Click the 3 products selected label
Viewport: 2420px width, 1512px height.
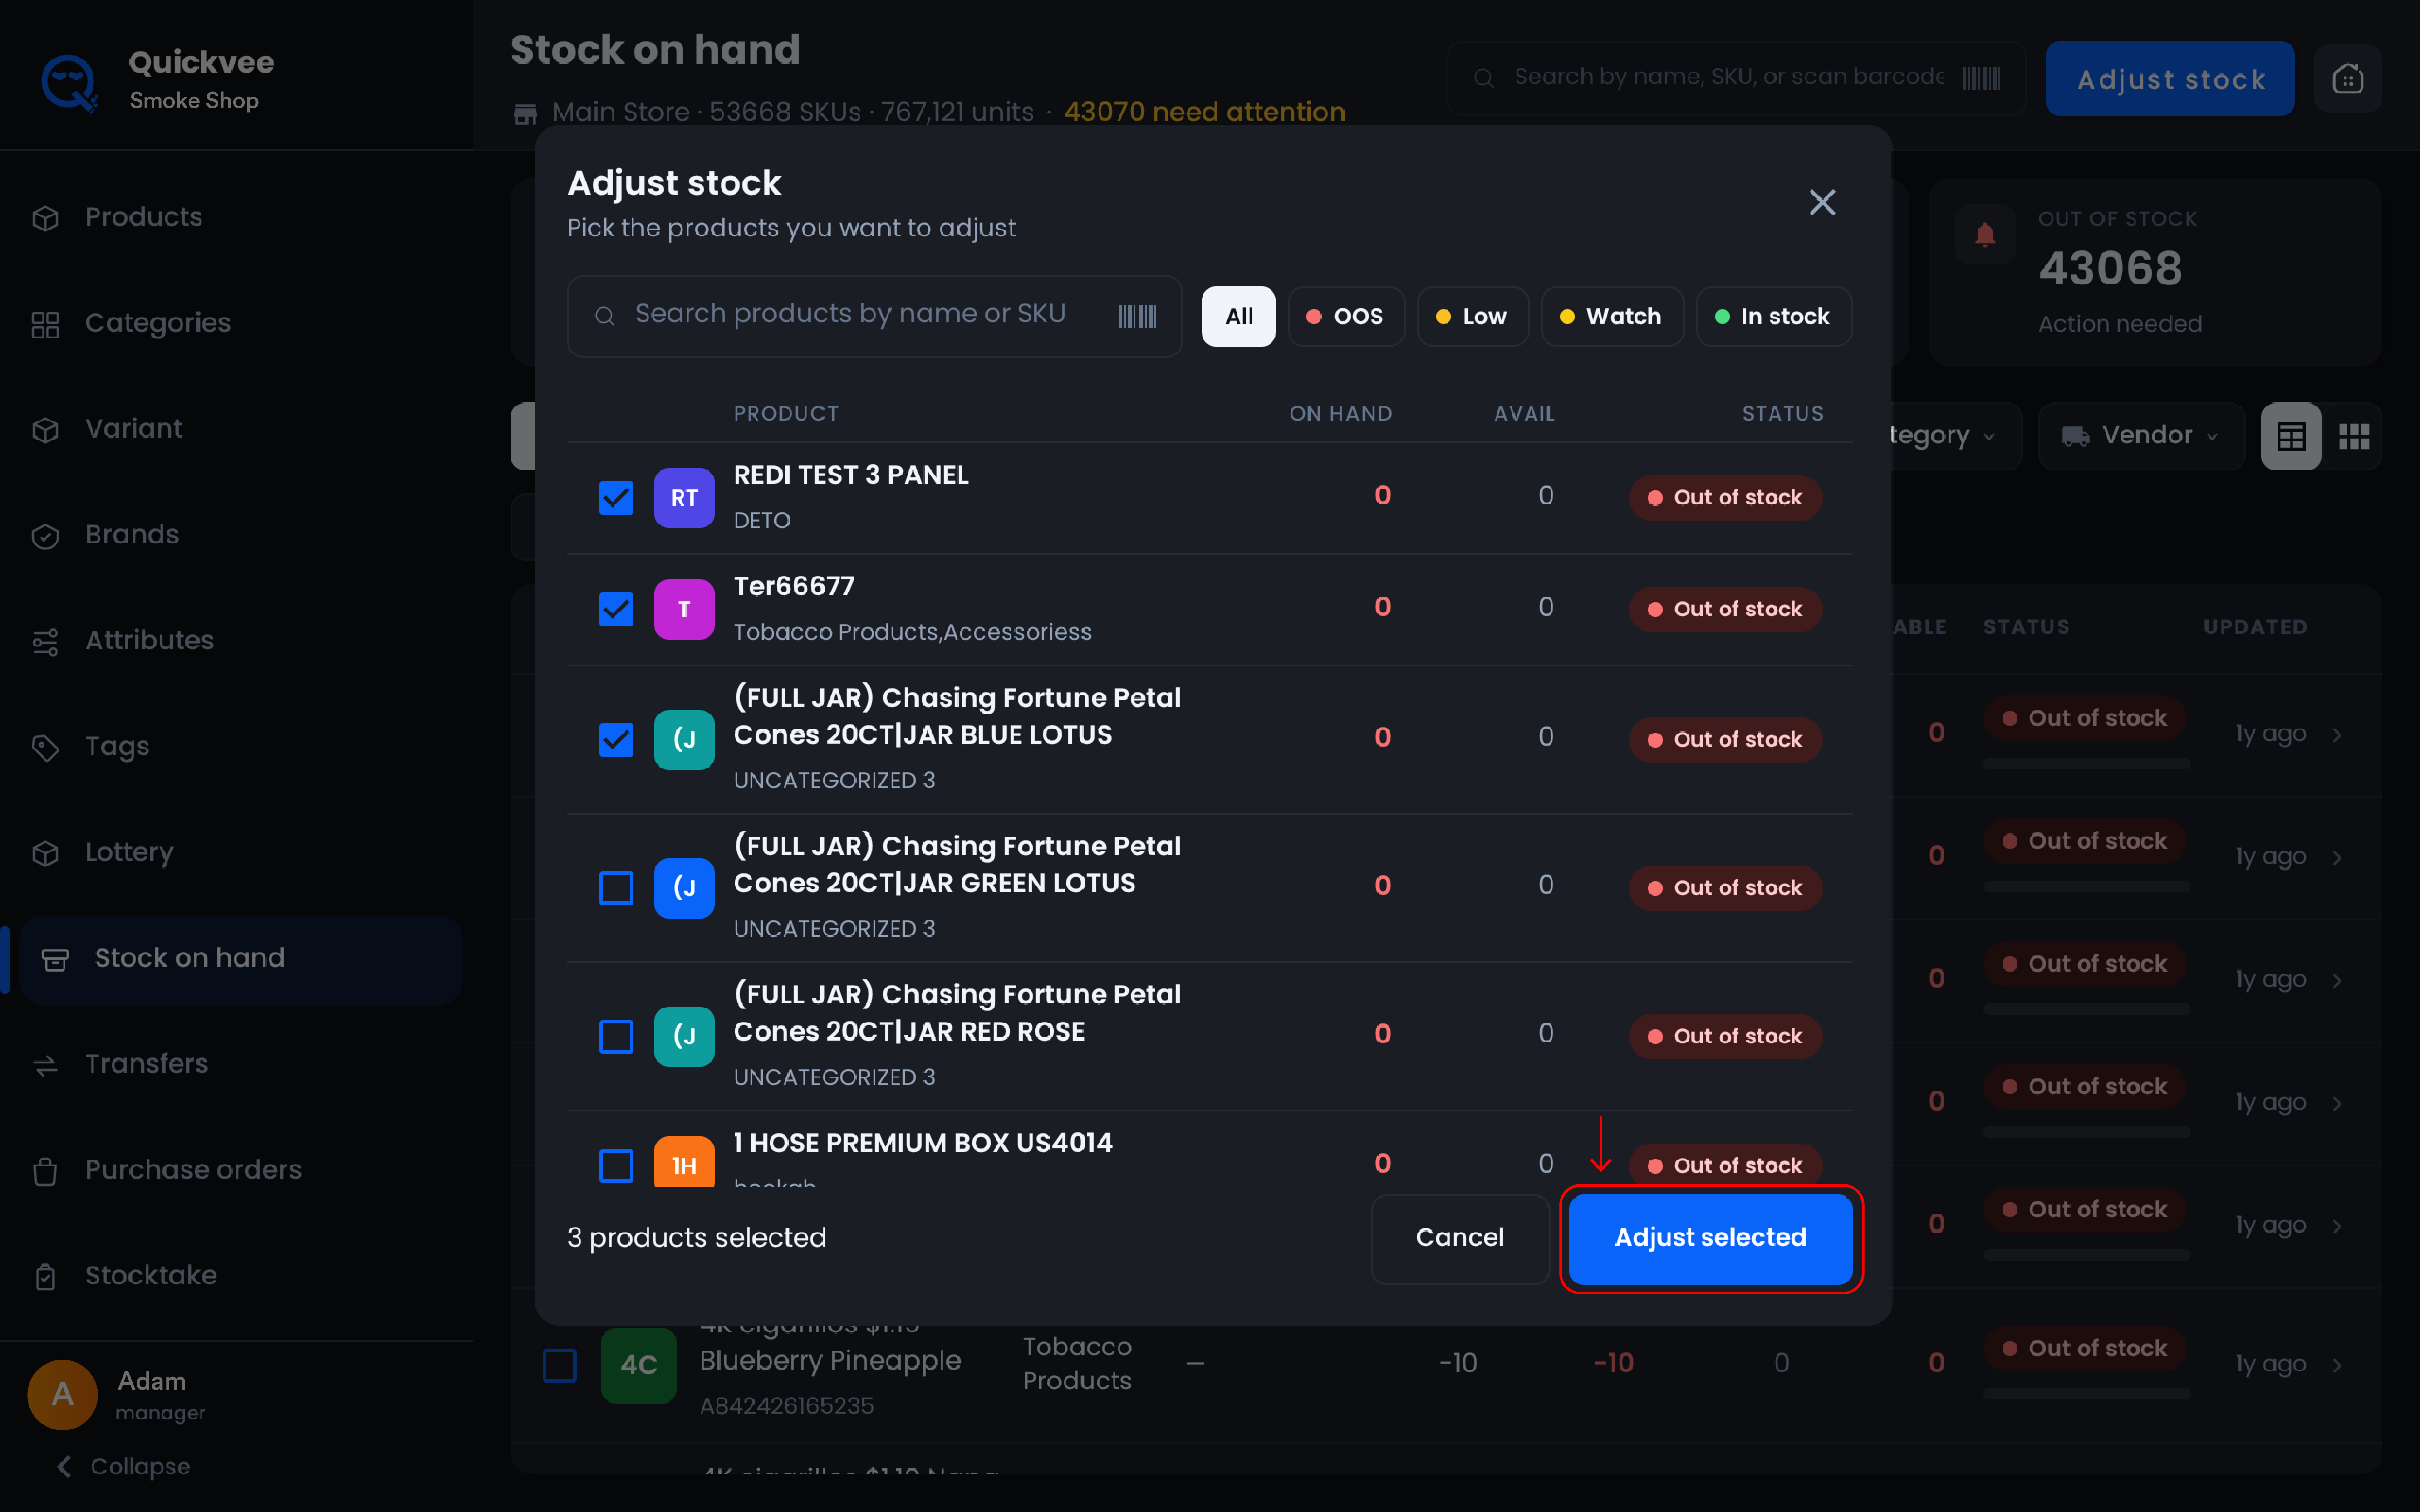(x=697, y=1238)
